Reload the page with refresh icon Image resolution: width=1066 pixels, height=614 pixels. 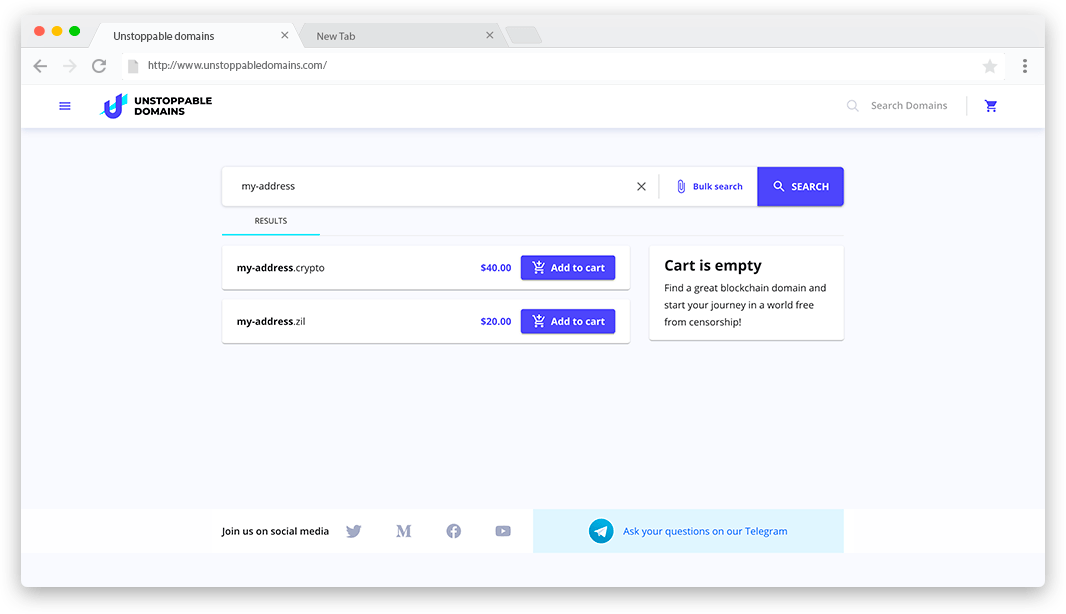click(x=99, y=66)
